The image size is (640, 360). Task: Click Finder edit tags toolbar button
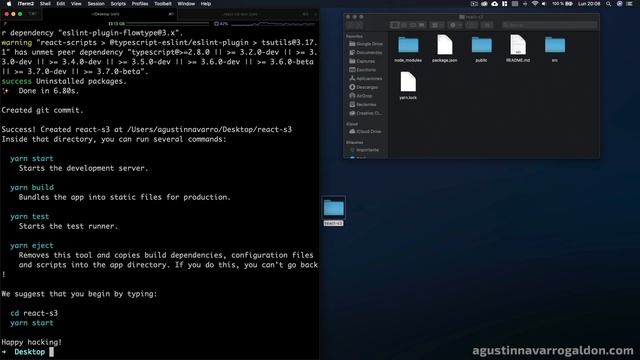(487, 25)
